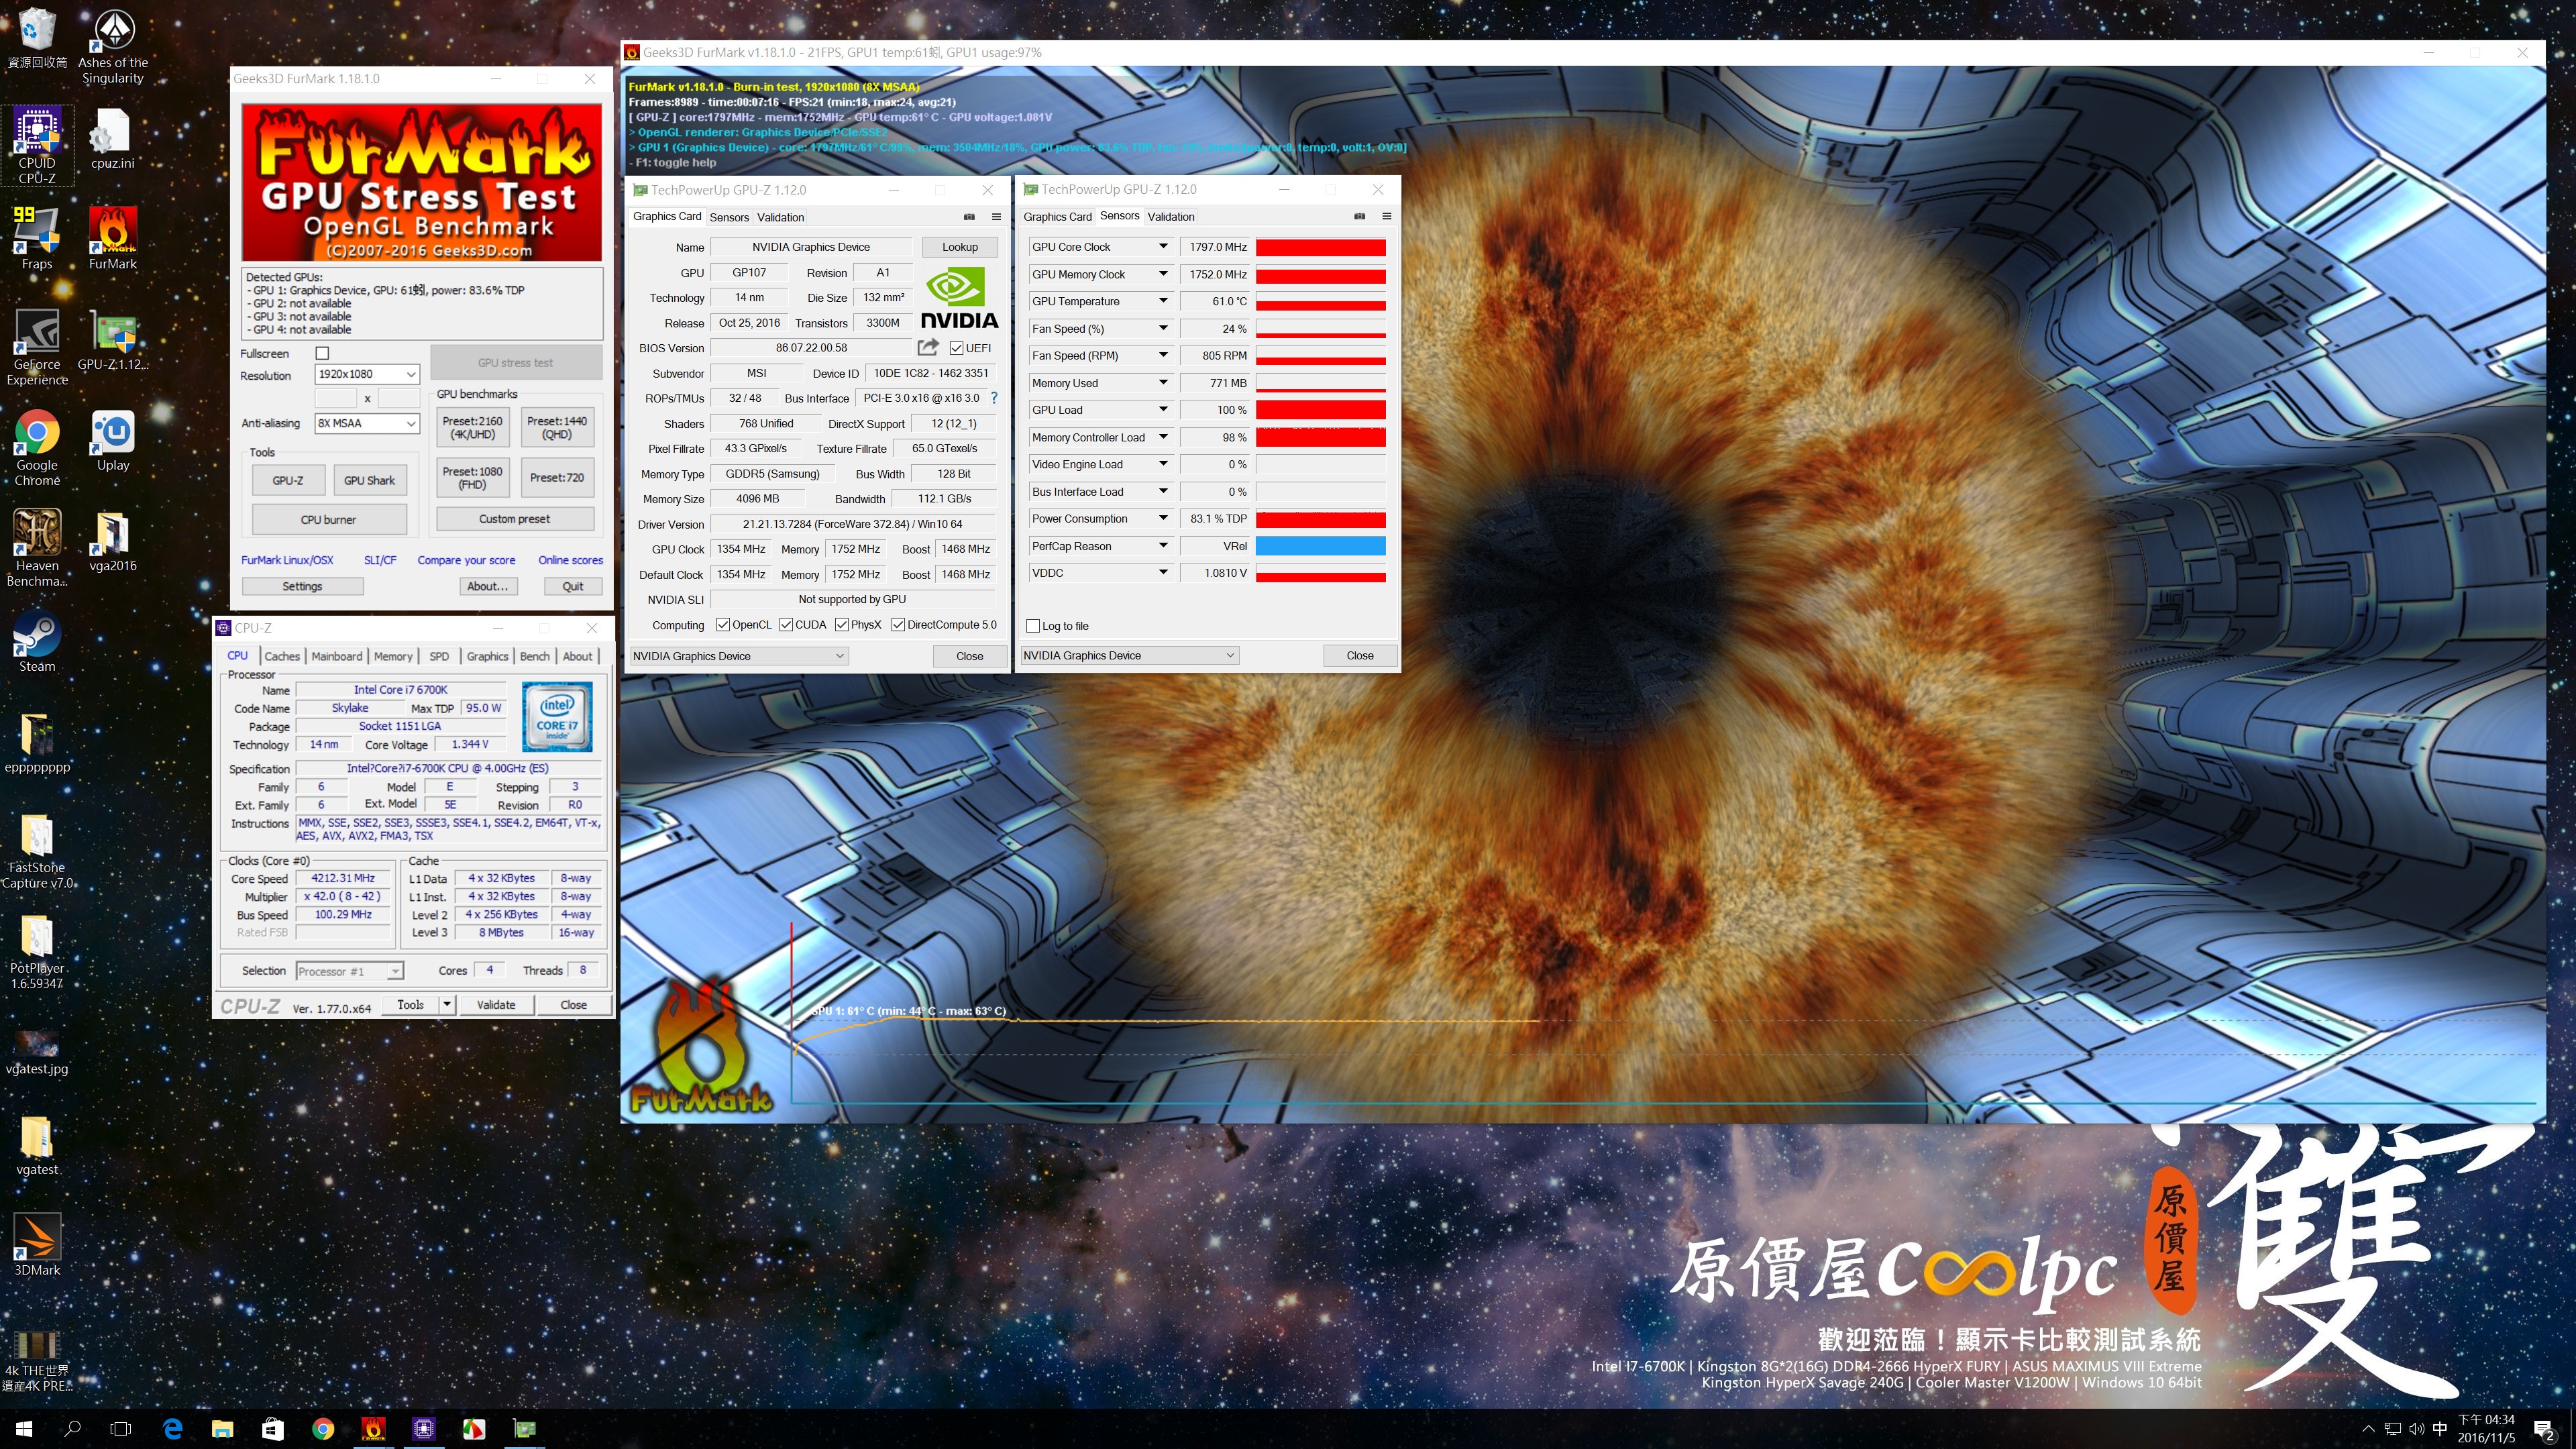
Task: Open device selector in GPU-Z Sensors window
Action: (1130, 656)
